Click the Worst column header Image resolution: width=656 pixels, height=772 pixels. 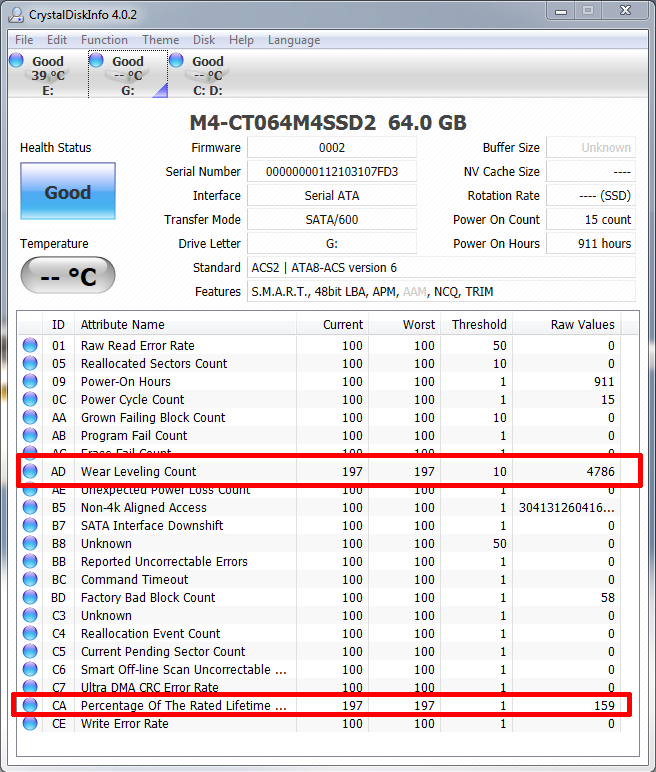click(x=404, y=325)
